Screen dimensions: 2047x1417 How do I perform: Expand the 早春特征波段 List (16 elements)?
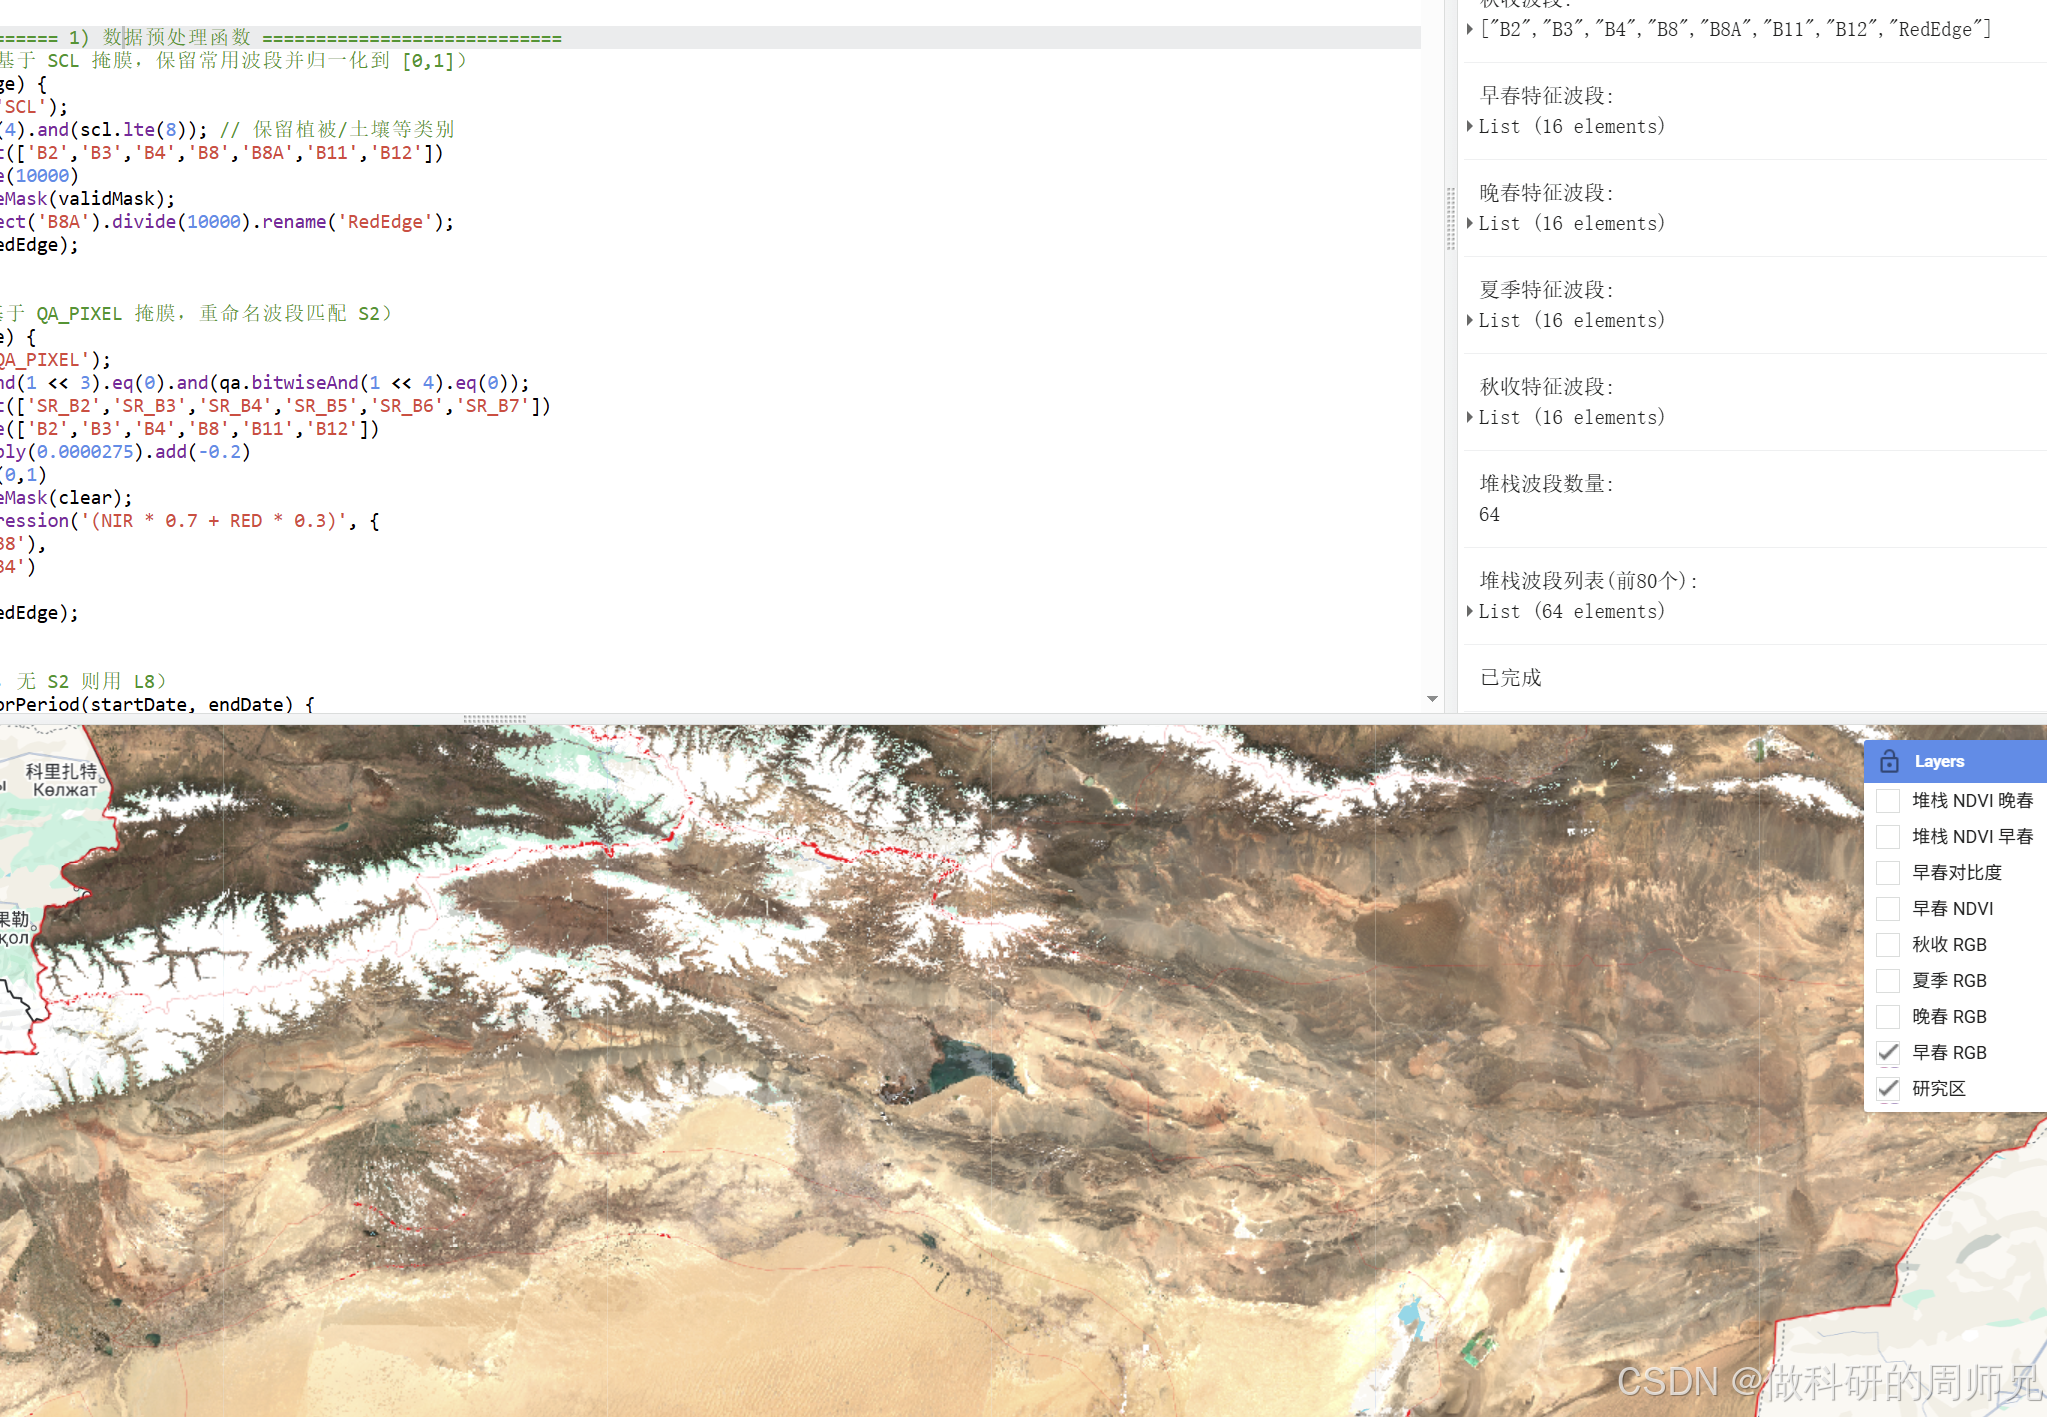coord(1468,125)
